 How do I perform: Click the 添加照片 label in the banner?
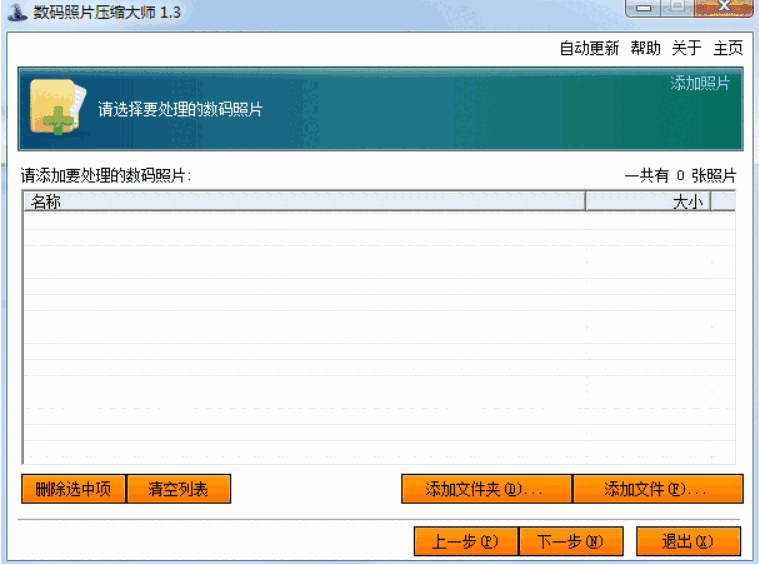pyautogui.click(x=700, y=83)
